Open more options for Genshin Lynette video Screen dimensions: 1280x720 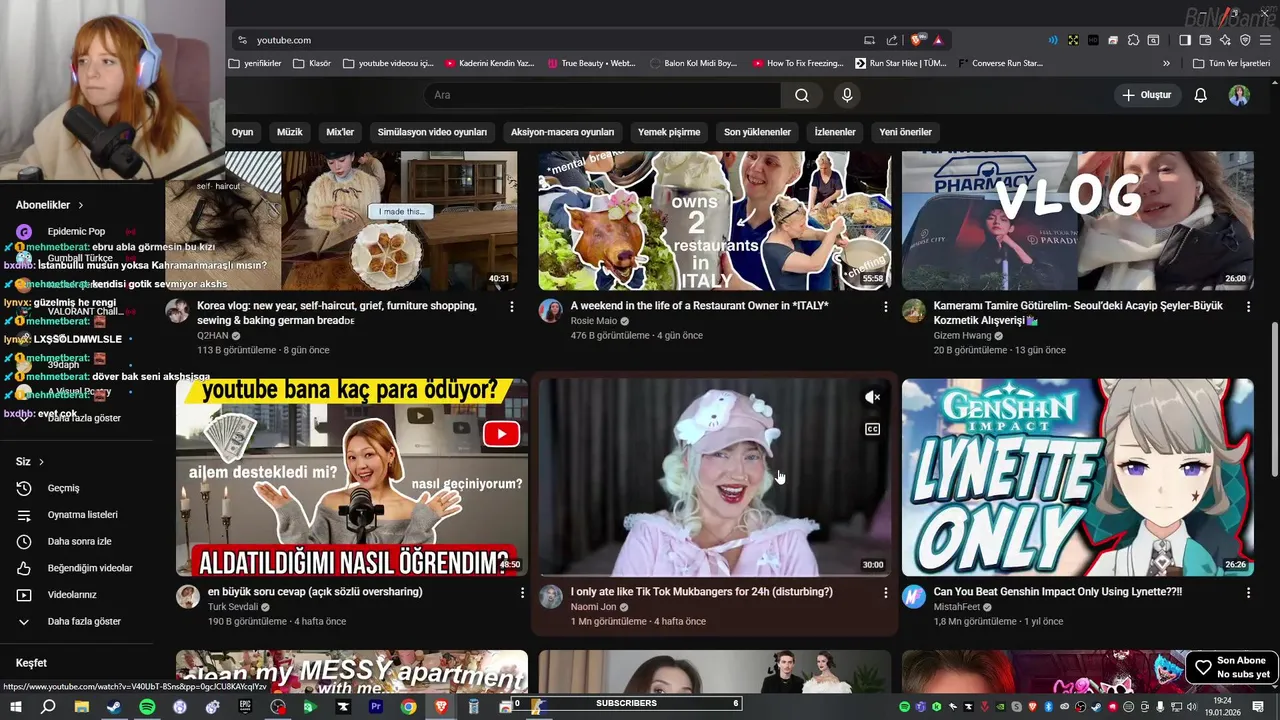[x=1248, y=593]
